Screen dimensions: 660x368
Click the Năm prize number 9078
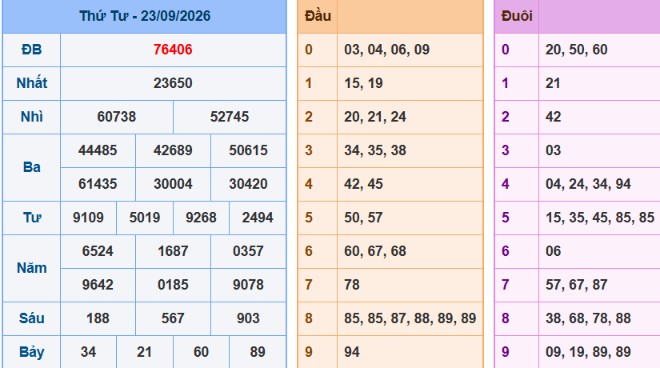pyautogui.click(x=248, y=285)
